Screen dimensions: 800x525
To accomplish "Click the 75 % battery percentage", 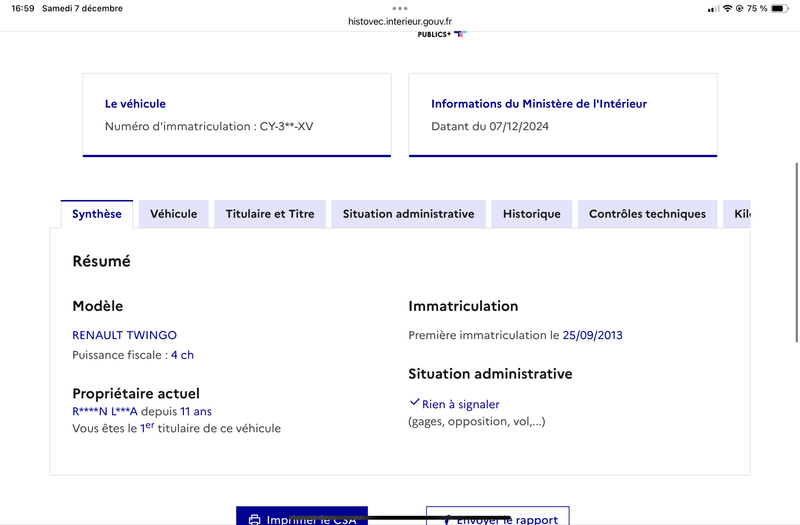I will [x=757, y=8].
